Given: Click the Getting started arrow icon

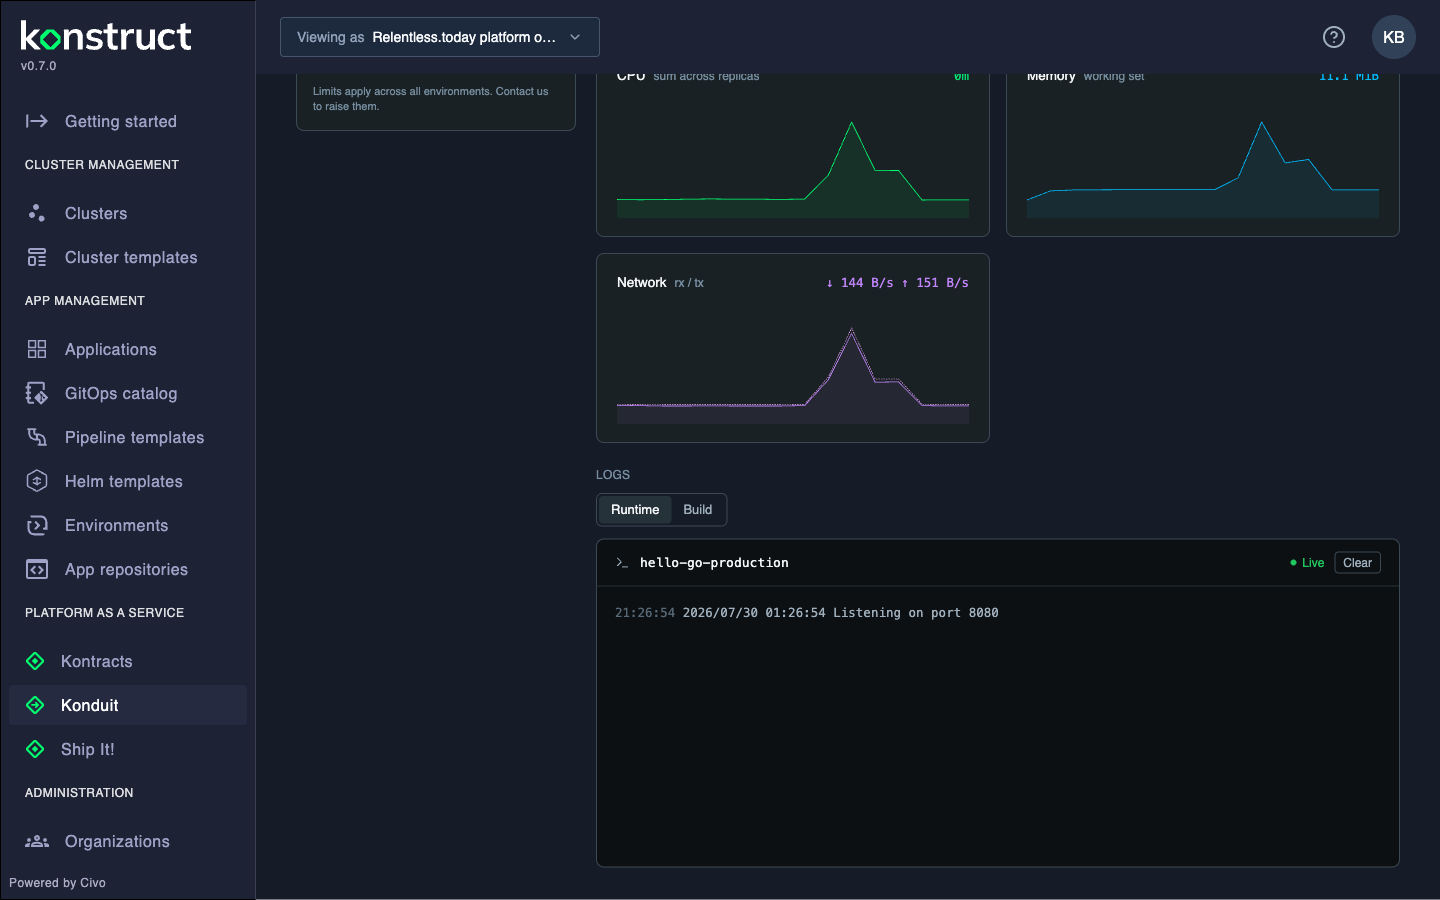Looking at the screenshot, I should [37, 121].
